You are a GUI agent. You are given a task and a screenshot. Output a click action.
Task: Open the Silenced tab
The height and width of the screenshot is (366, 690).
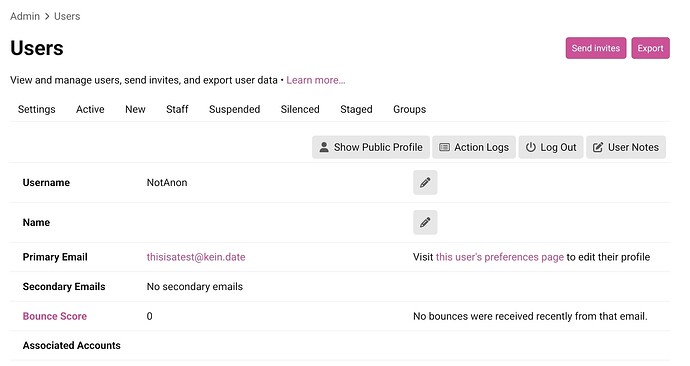[x=300, y=109]
